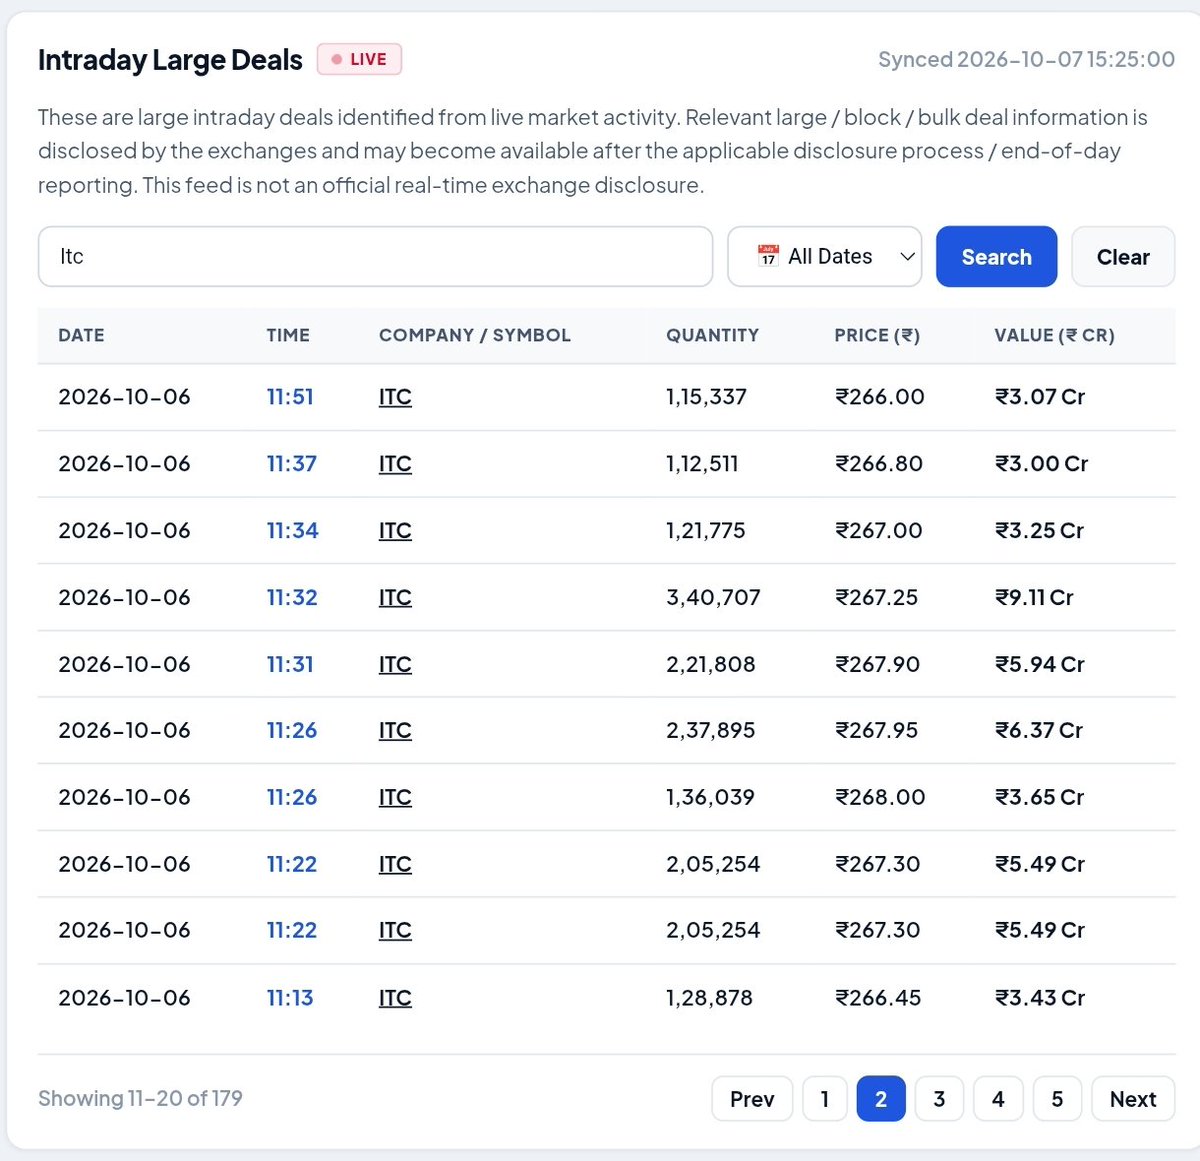Click the current page 2 button

tap(881, 1099)
